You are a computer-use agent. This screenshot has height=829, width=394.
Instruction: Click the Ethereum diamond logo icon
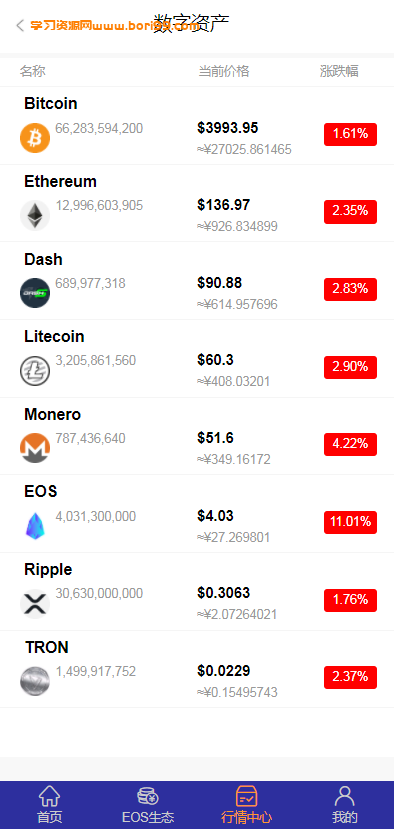tap(35, 216)
